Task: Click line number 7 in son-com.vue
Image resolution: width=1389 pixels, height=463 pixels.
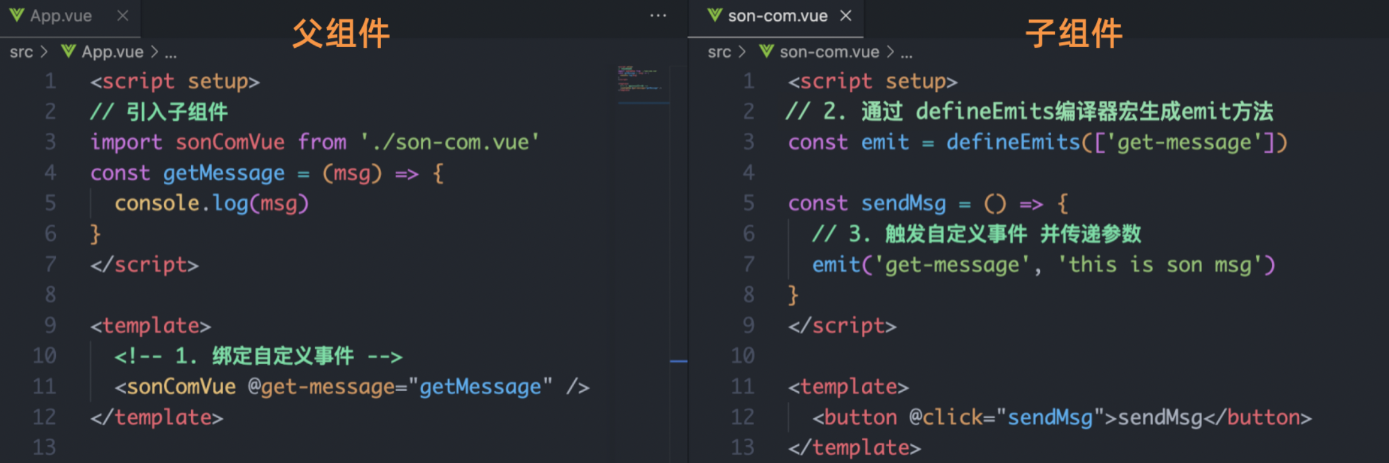Action: (750, 265)
